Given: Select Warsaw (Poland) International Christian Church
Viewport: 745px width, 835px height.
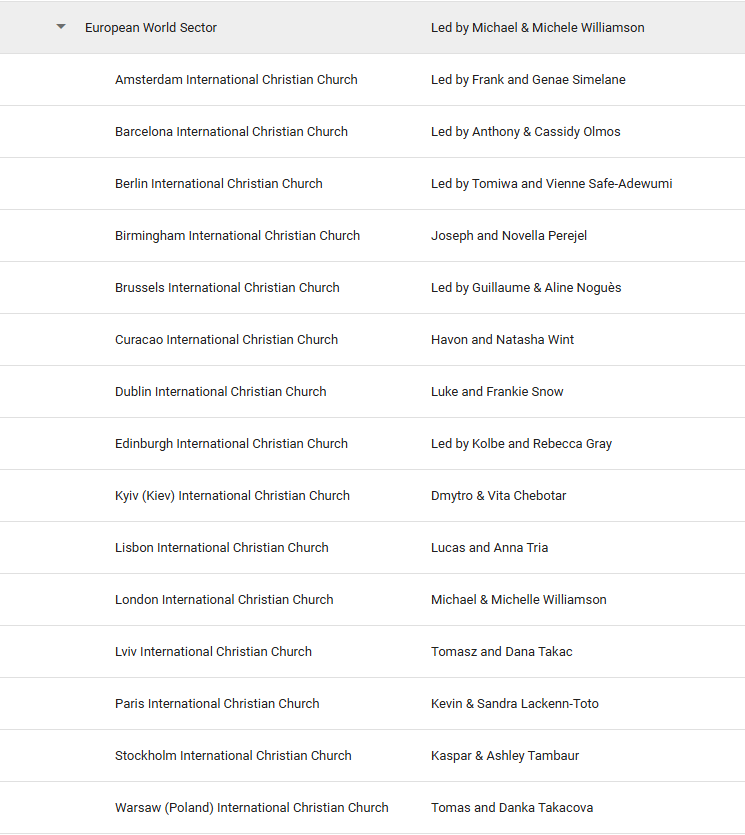Looking at the screenshot, I should [x=251, y=808].
